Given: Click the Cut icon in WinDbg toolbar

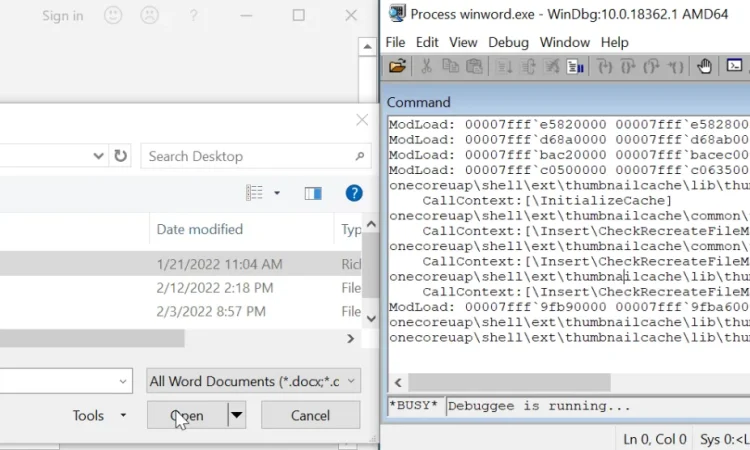Looking at the screenshot, I should [x=426, y=66].
